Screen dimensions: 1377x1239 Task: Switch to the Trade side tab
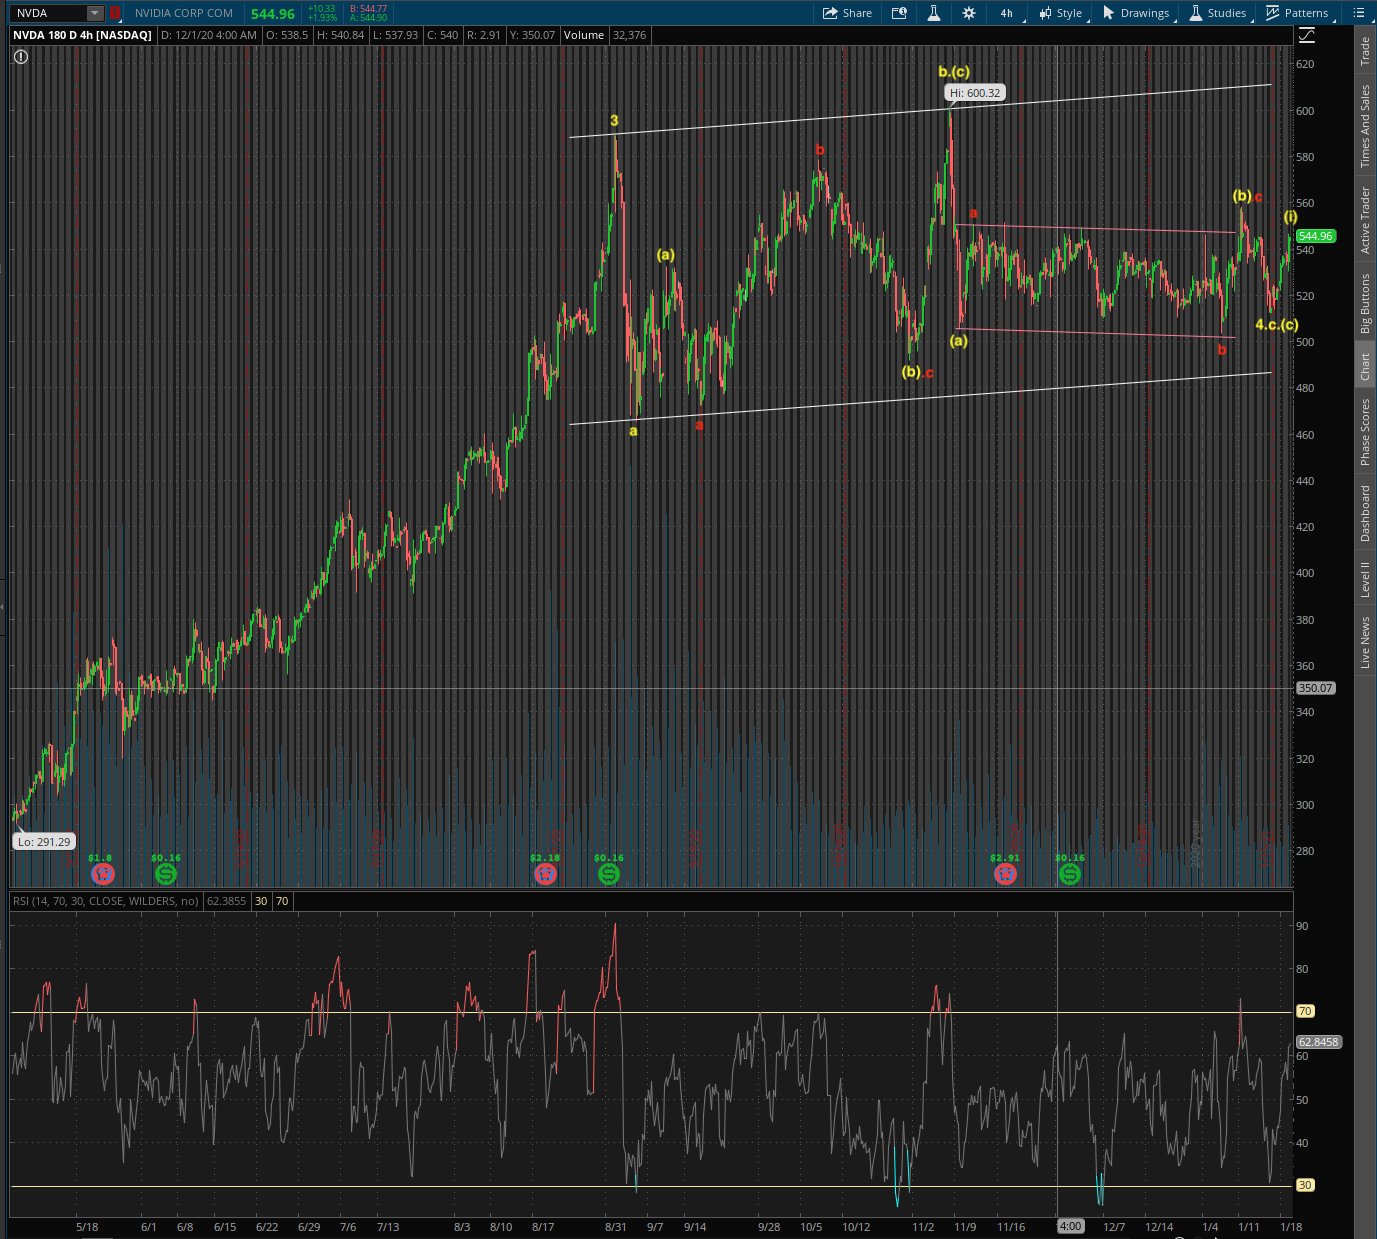coord(1365,52)
